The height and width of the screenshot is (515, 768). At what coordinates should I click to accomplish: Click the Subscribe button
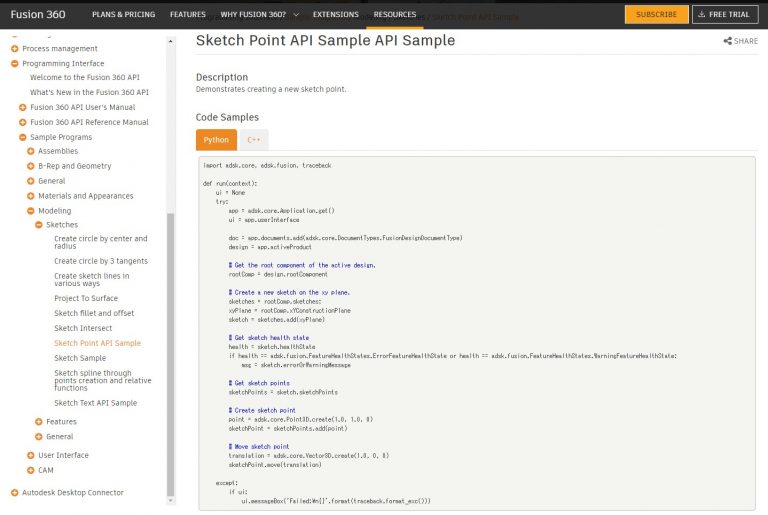click(656, 14)
